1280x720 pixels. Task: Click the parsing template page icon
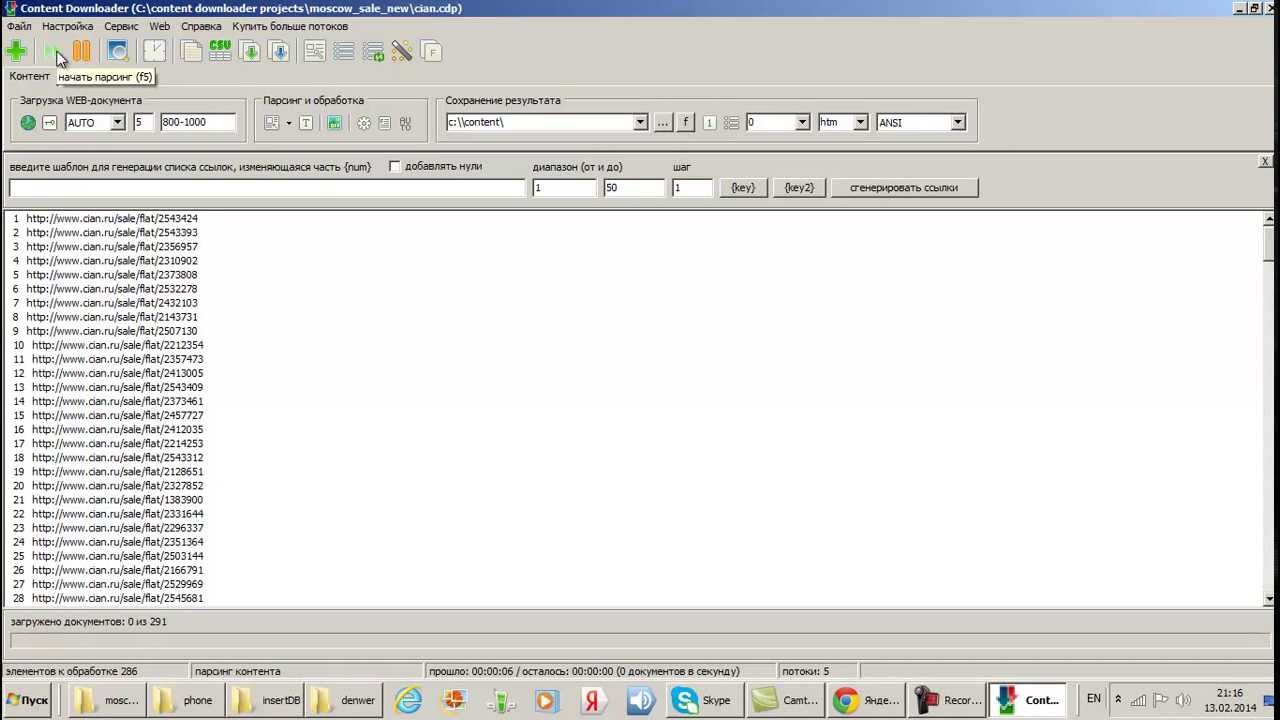click(x=272, y=123)
